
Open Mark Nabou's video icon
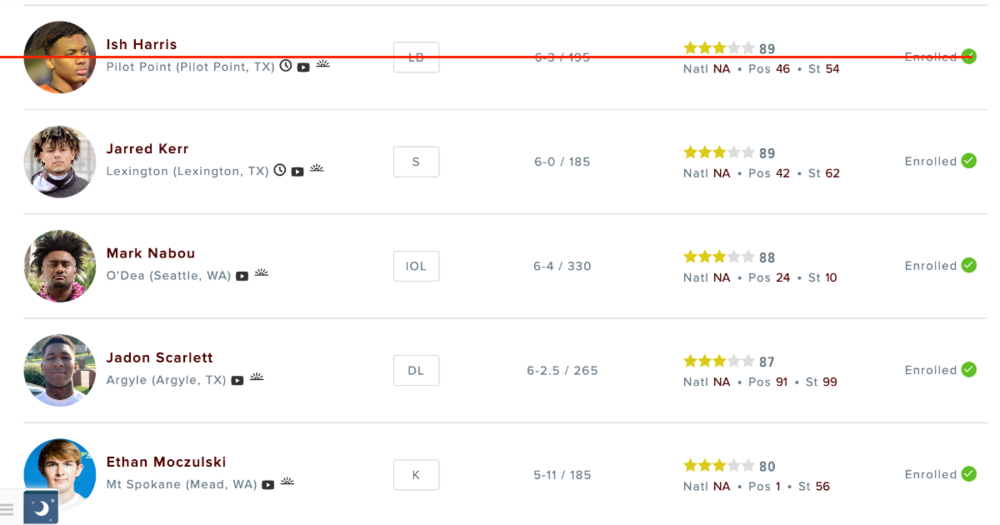click(x=242, y=276)
